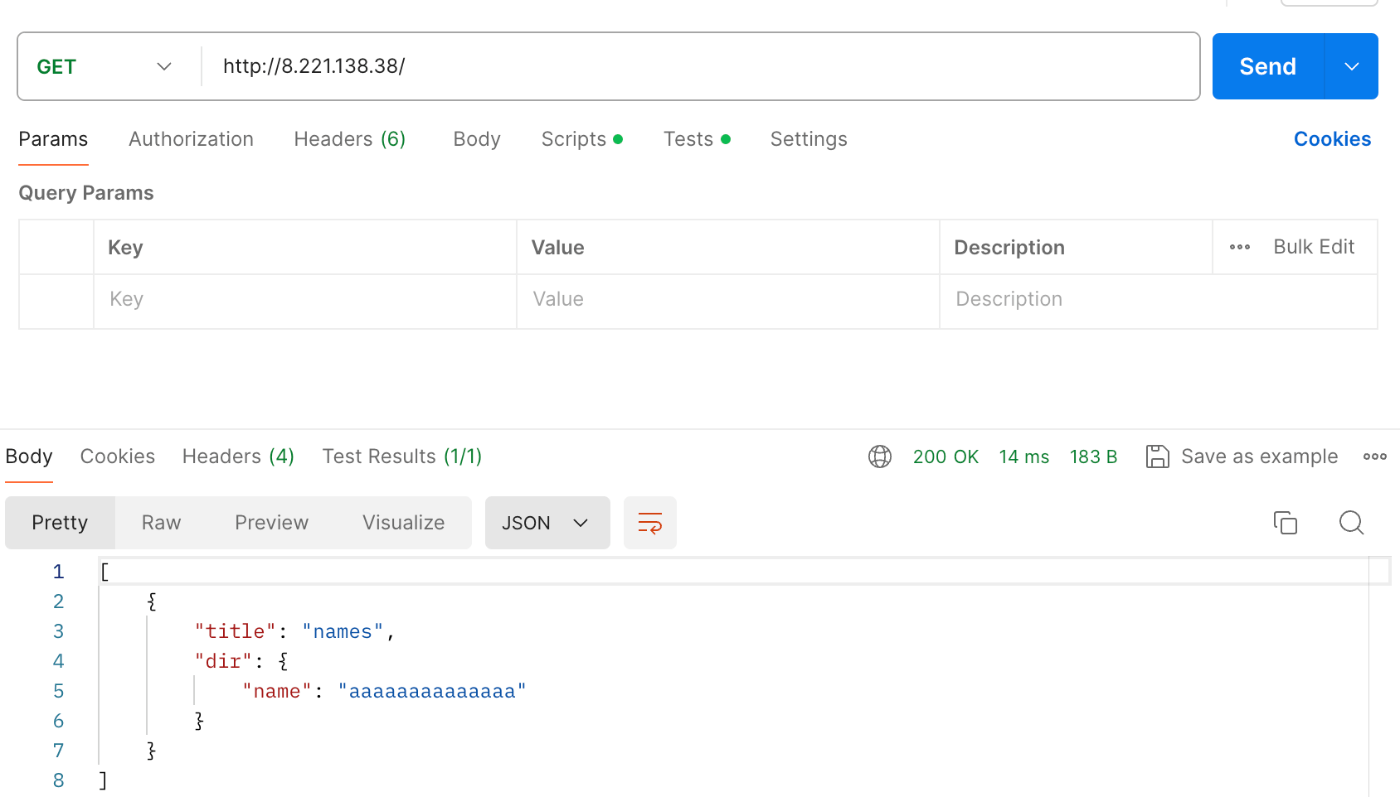Click the "dir" key on line 4

(x=224, y=661)
